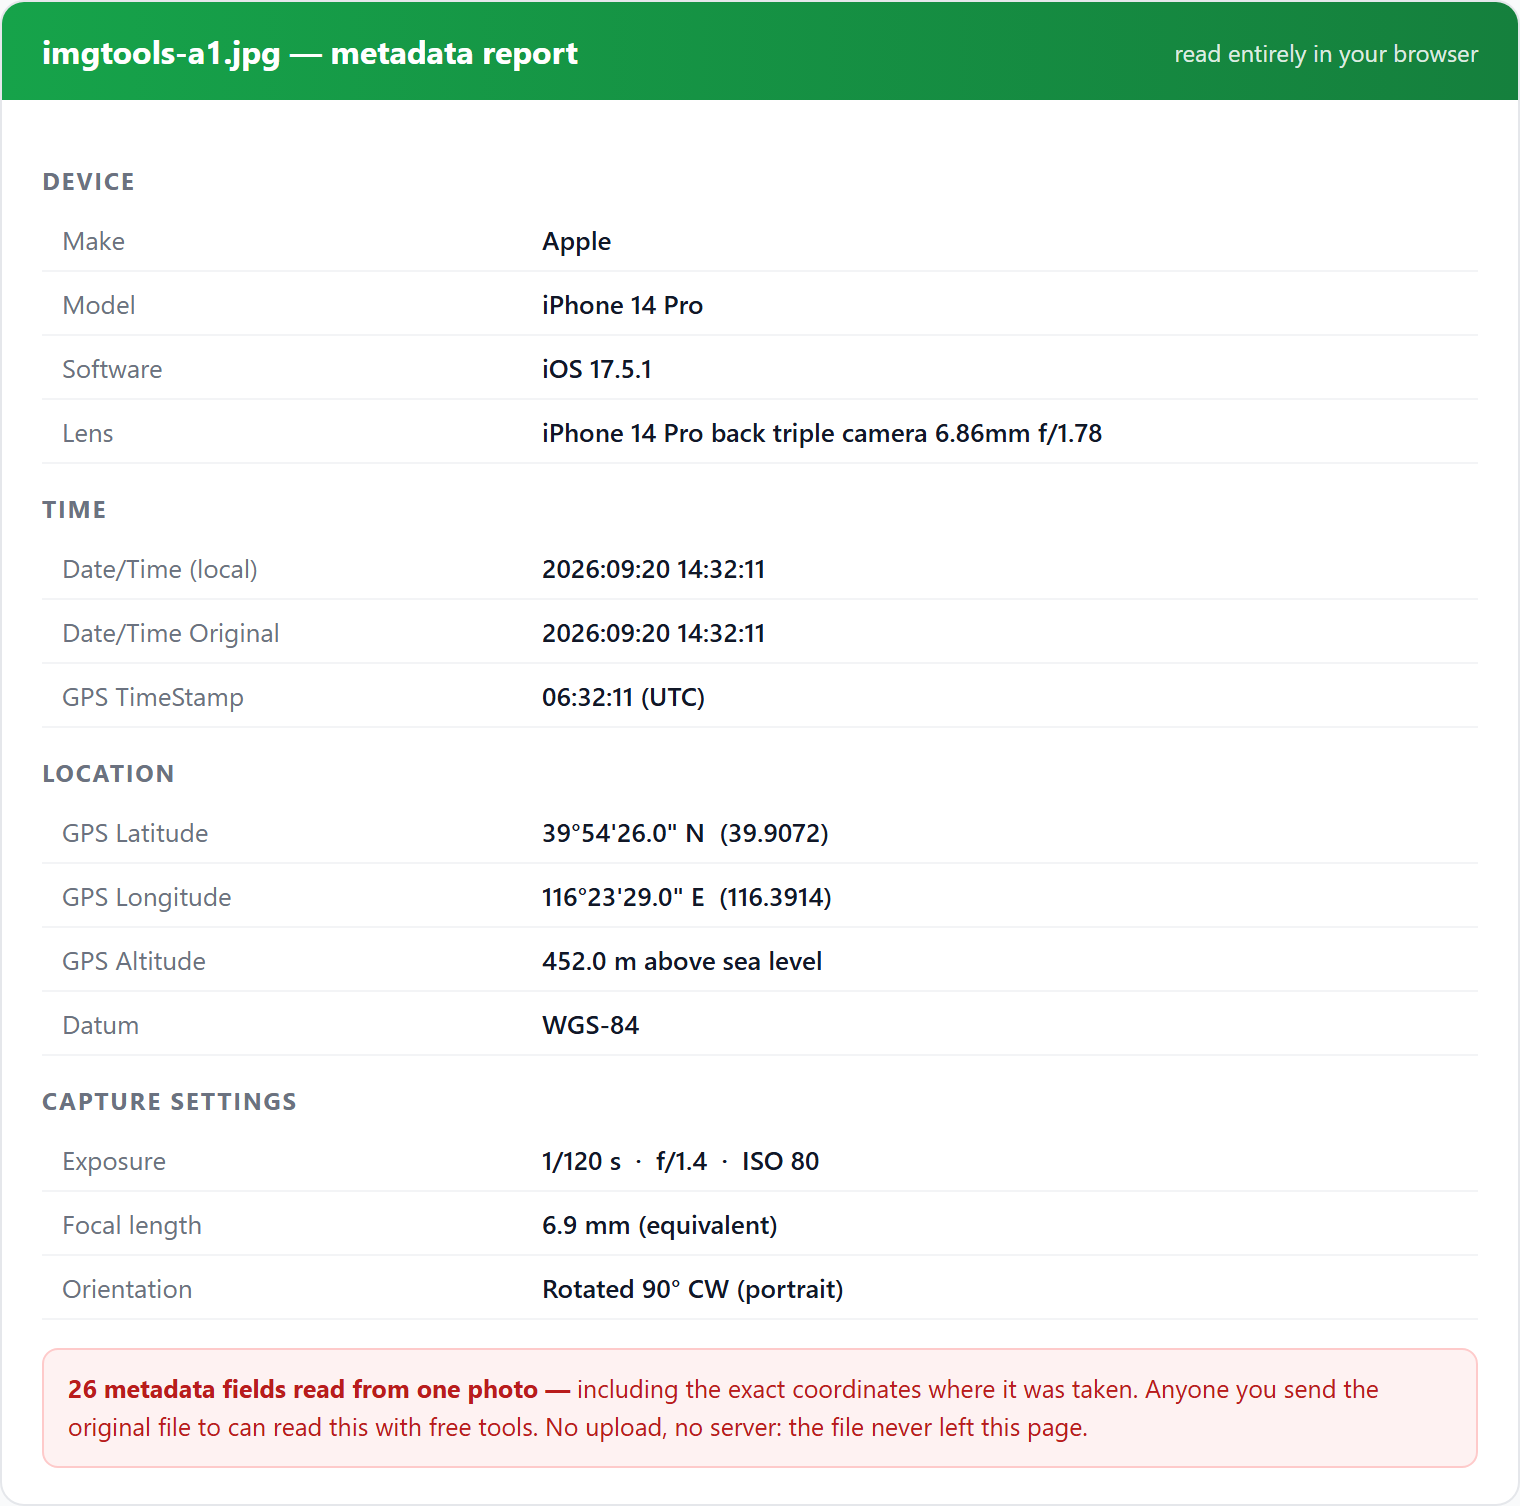
Task: Click the 'GPS TimeStamp' field label
Action: pyautogui.click(x=153, y=697)
